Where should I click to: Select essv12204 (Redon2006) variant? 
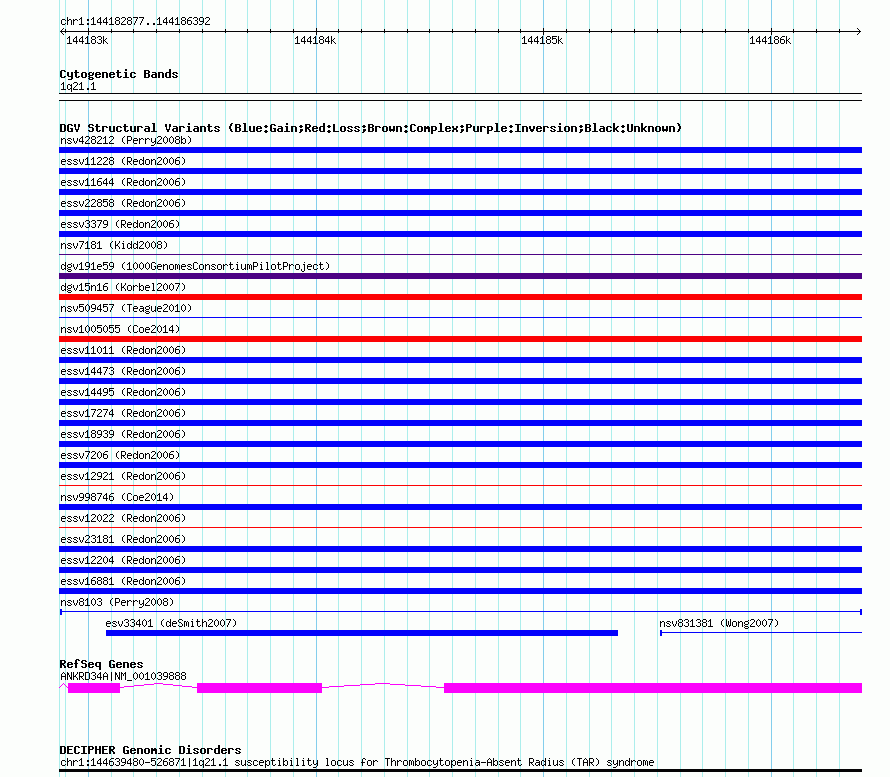[x=123, y=560]
